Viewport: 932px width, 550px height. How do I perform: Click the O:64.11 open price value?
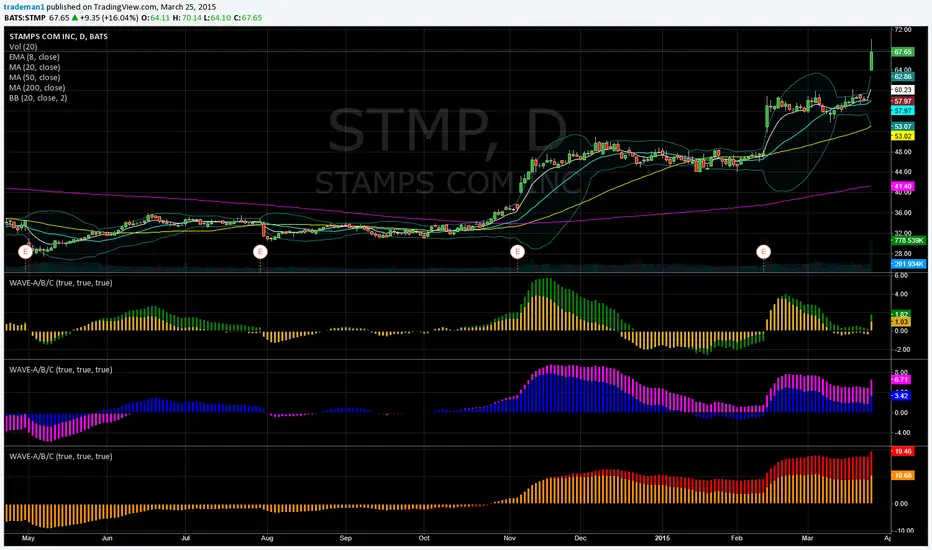coord(156,18)
